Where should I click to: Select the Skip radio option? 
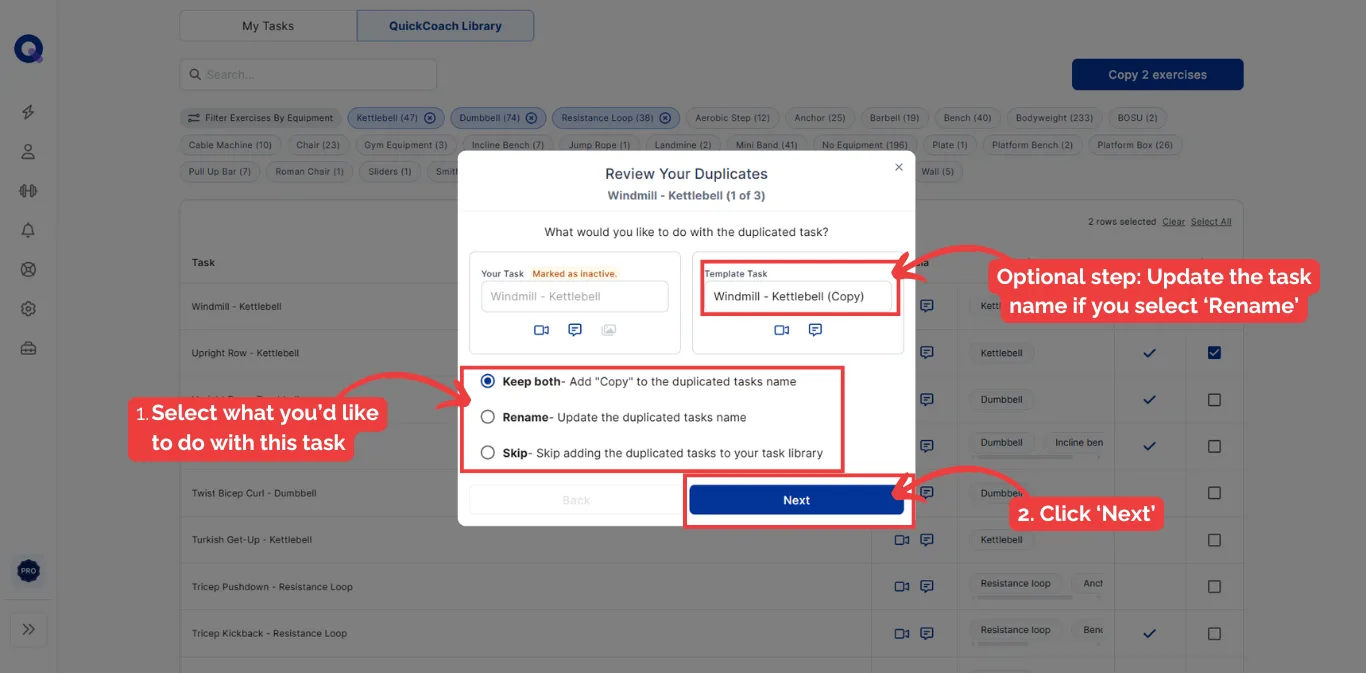pos(488,452)
